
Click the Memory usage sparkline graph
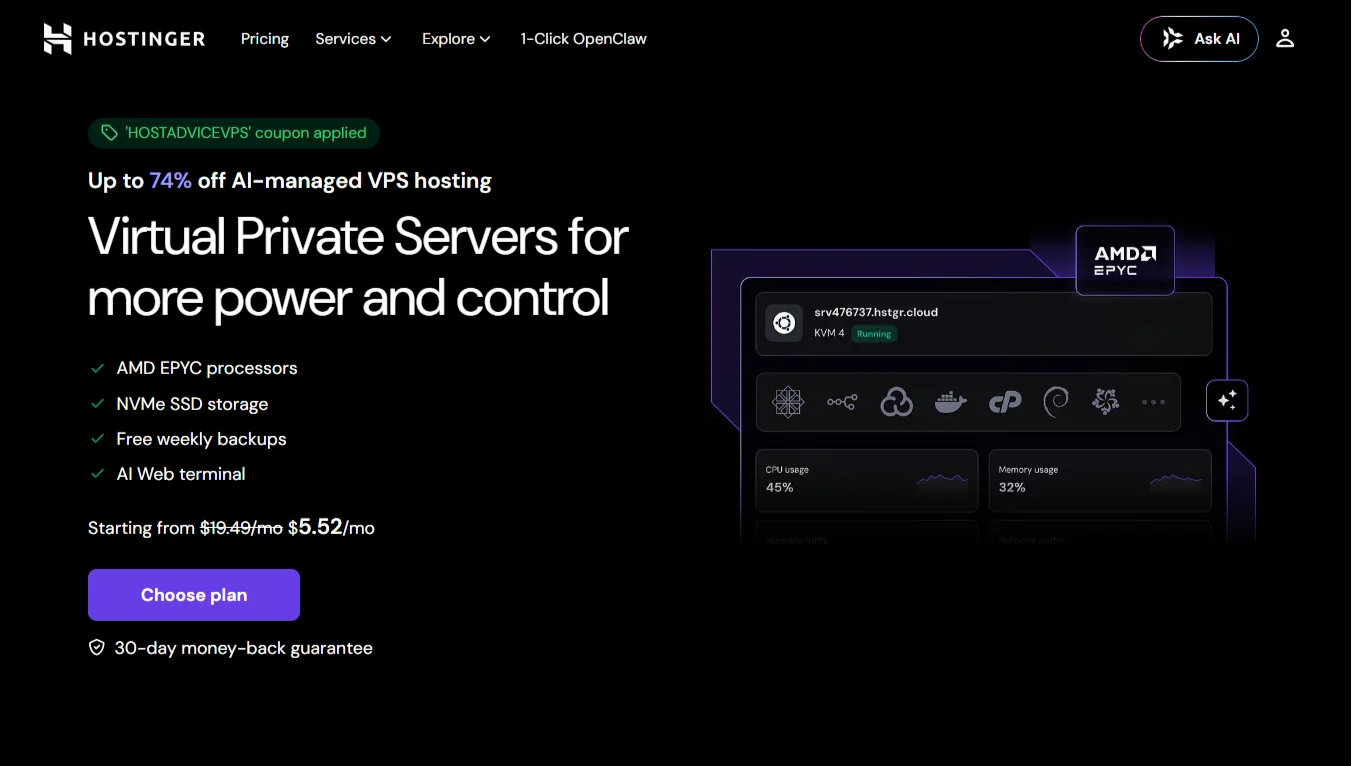click(1176, 482)
